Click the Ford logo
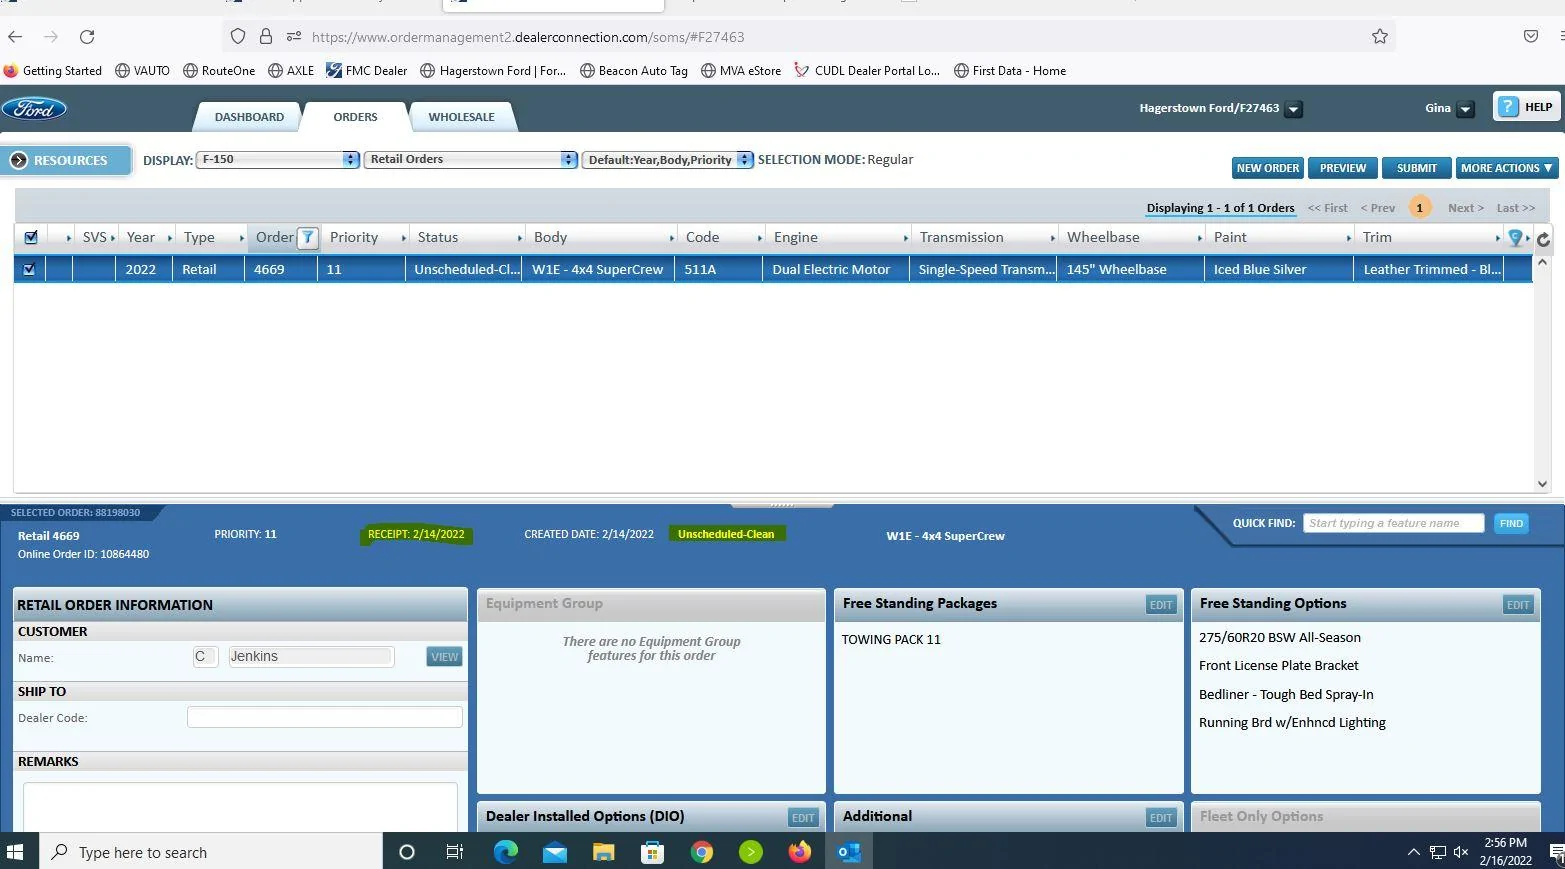 [x=34, y=109]
